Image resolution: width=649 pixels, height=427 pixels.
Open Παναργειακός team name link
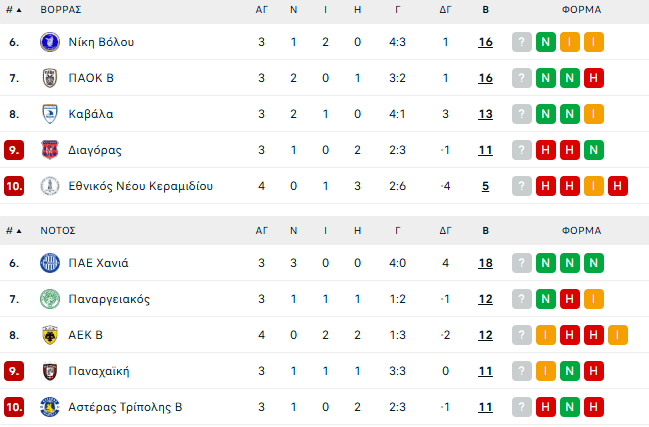[110, 299]
